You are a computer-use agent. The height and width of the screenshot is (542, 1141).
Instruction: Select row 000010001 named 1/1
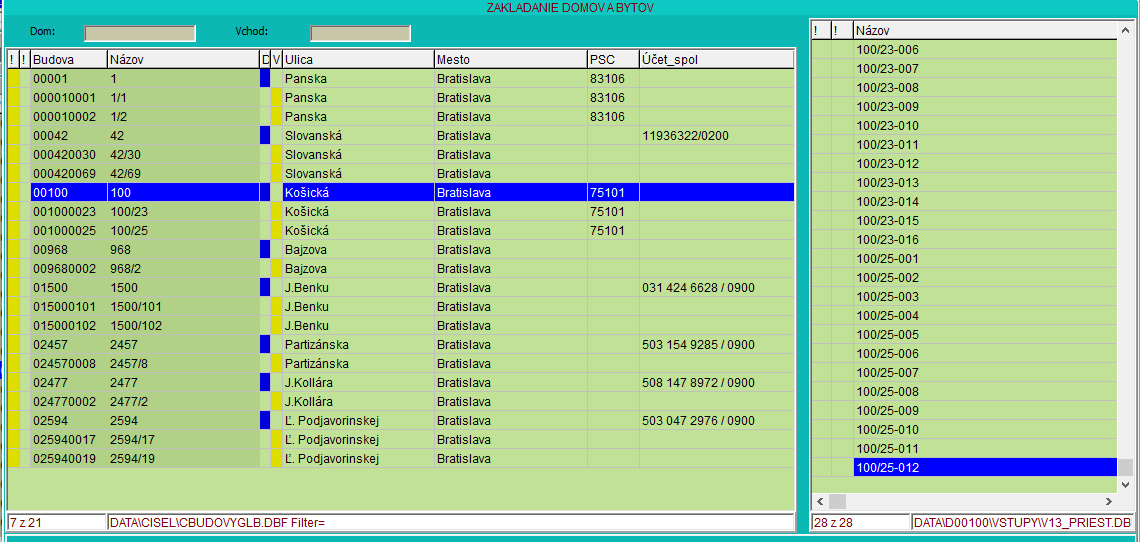pos(400,97)
